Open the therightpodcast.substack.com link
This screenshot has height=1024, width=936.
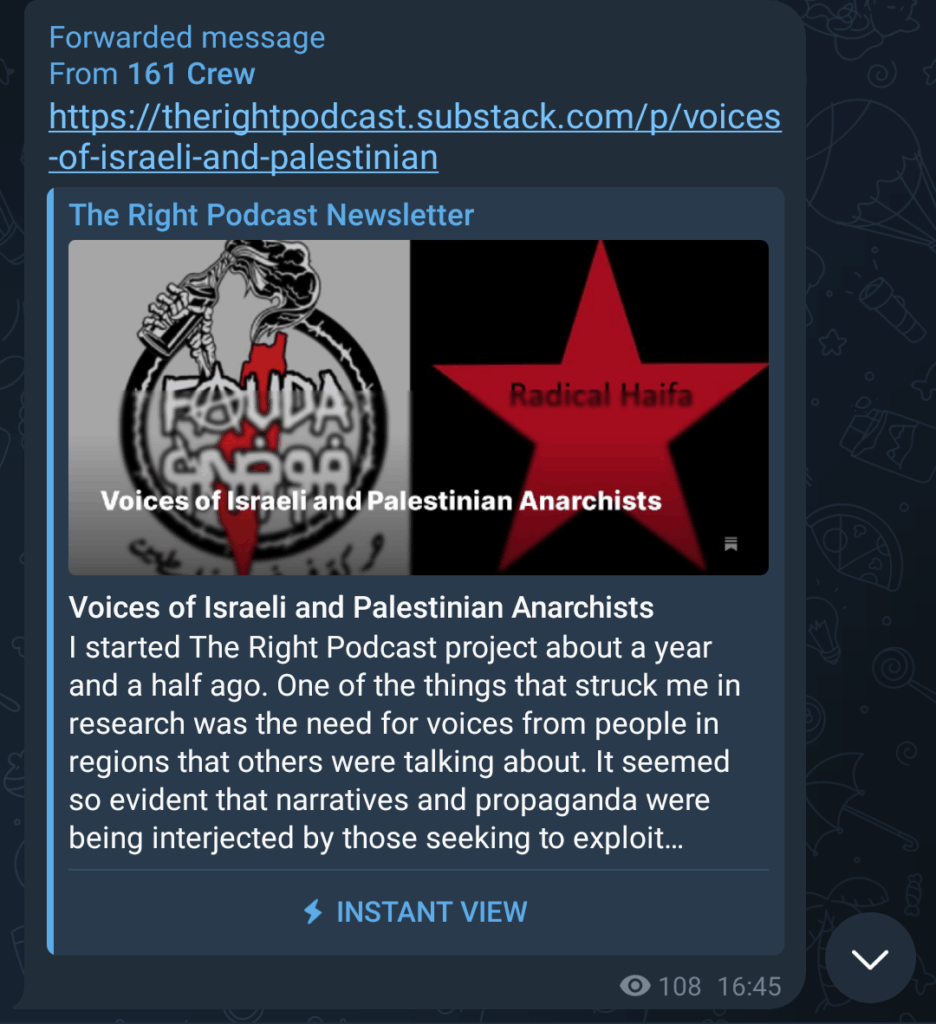(x=415, y=137)
